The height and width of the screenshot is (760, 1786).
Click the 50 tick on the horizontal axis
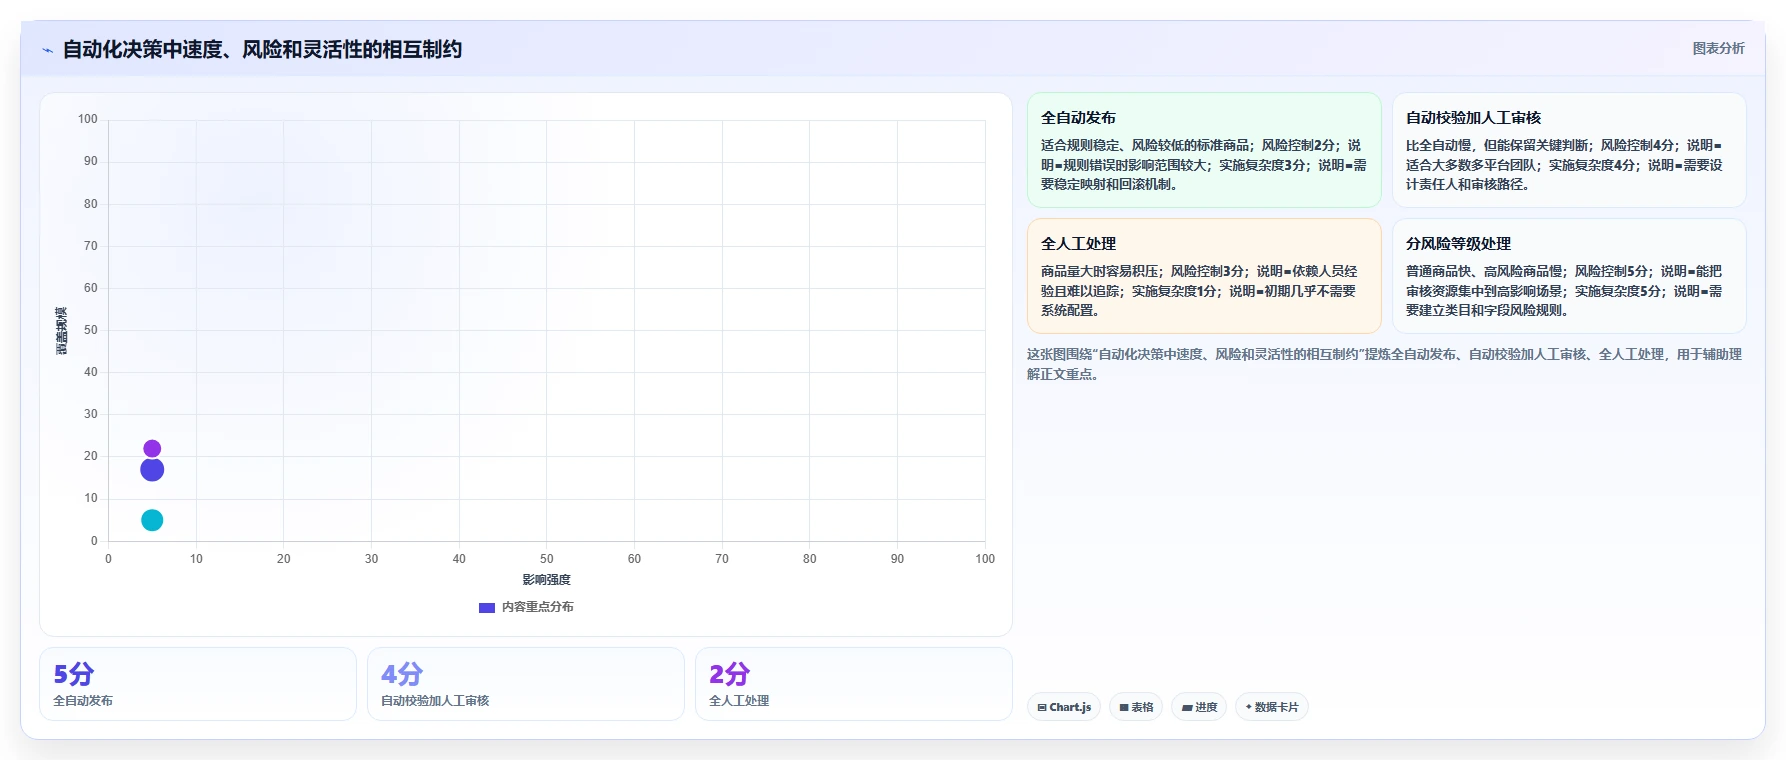pos(546,559)
